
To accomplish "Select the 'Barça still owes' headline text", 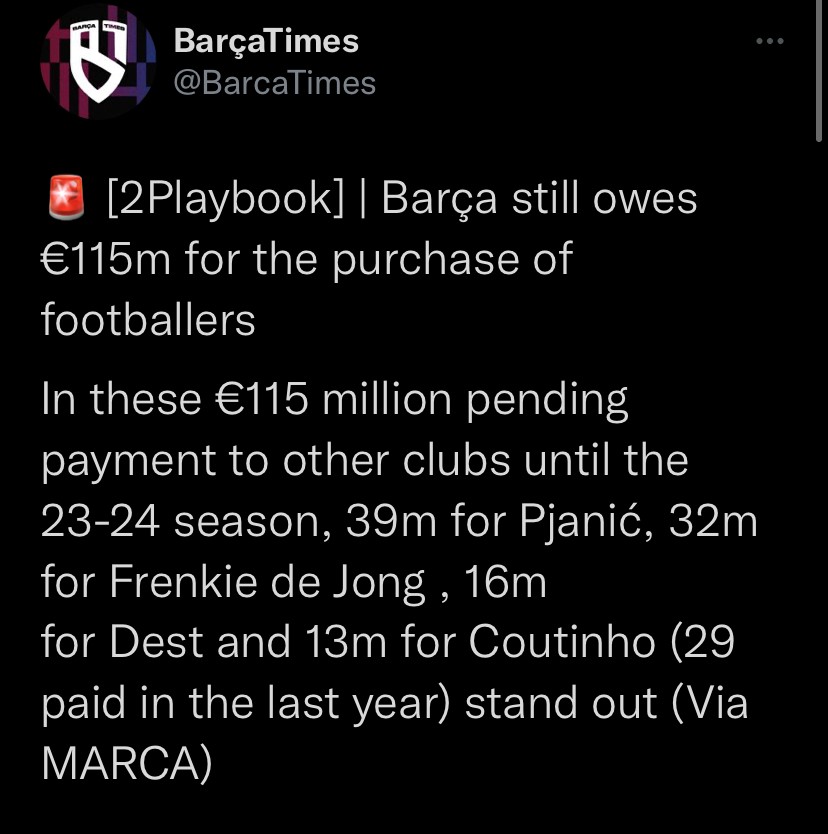I will tap(539, 199).
